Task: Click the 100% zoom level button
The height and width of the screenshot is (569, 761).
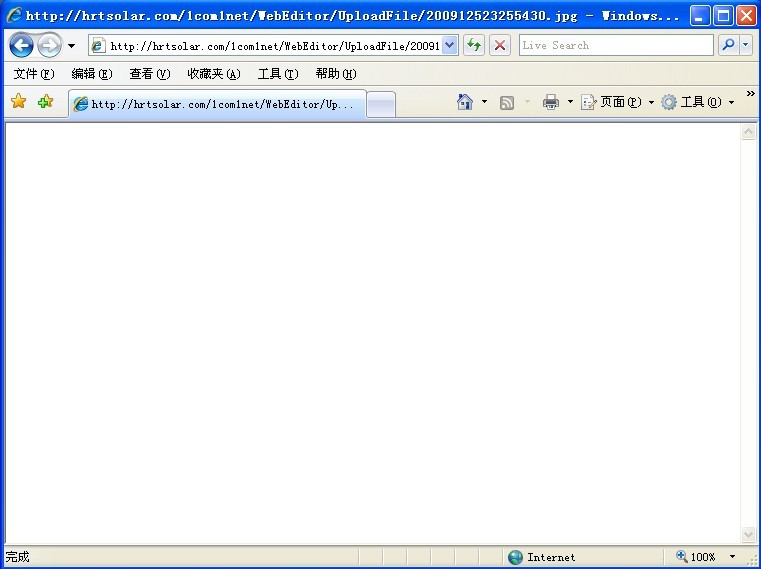Action: (696, 557)
